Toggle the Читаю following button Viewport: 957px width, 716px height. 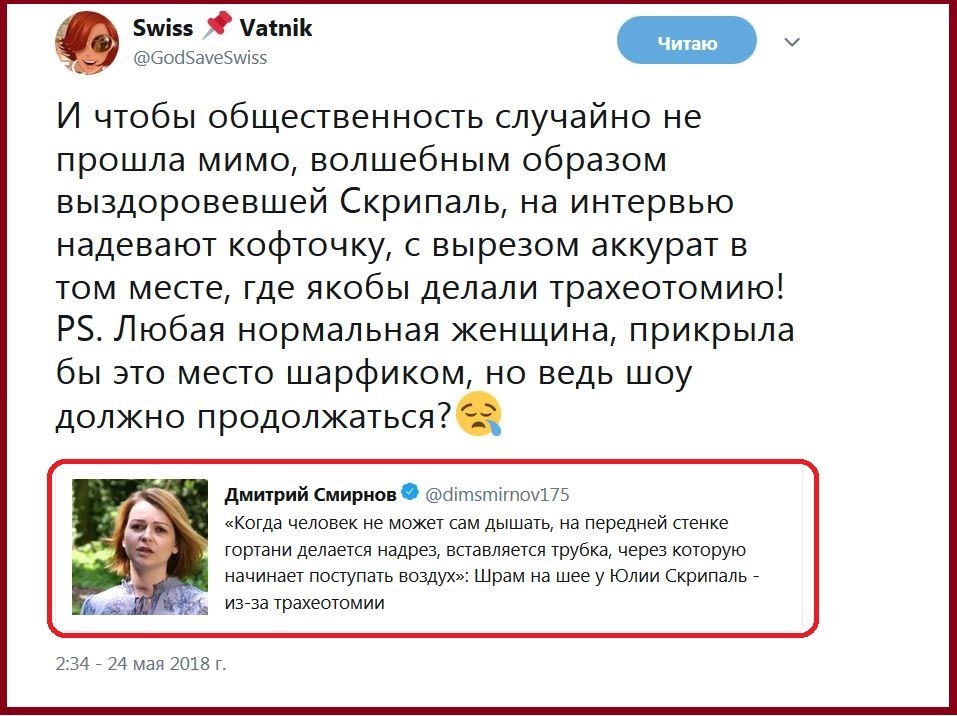coord(687,42)
